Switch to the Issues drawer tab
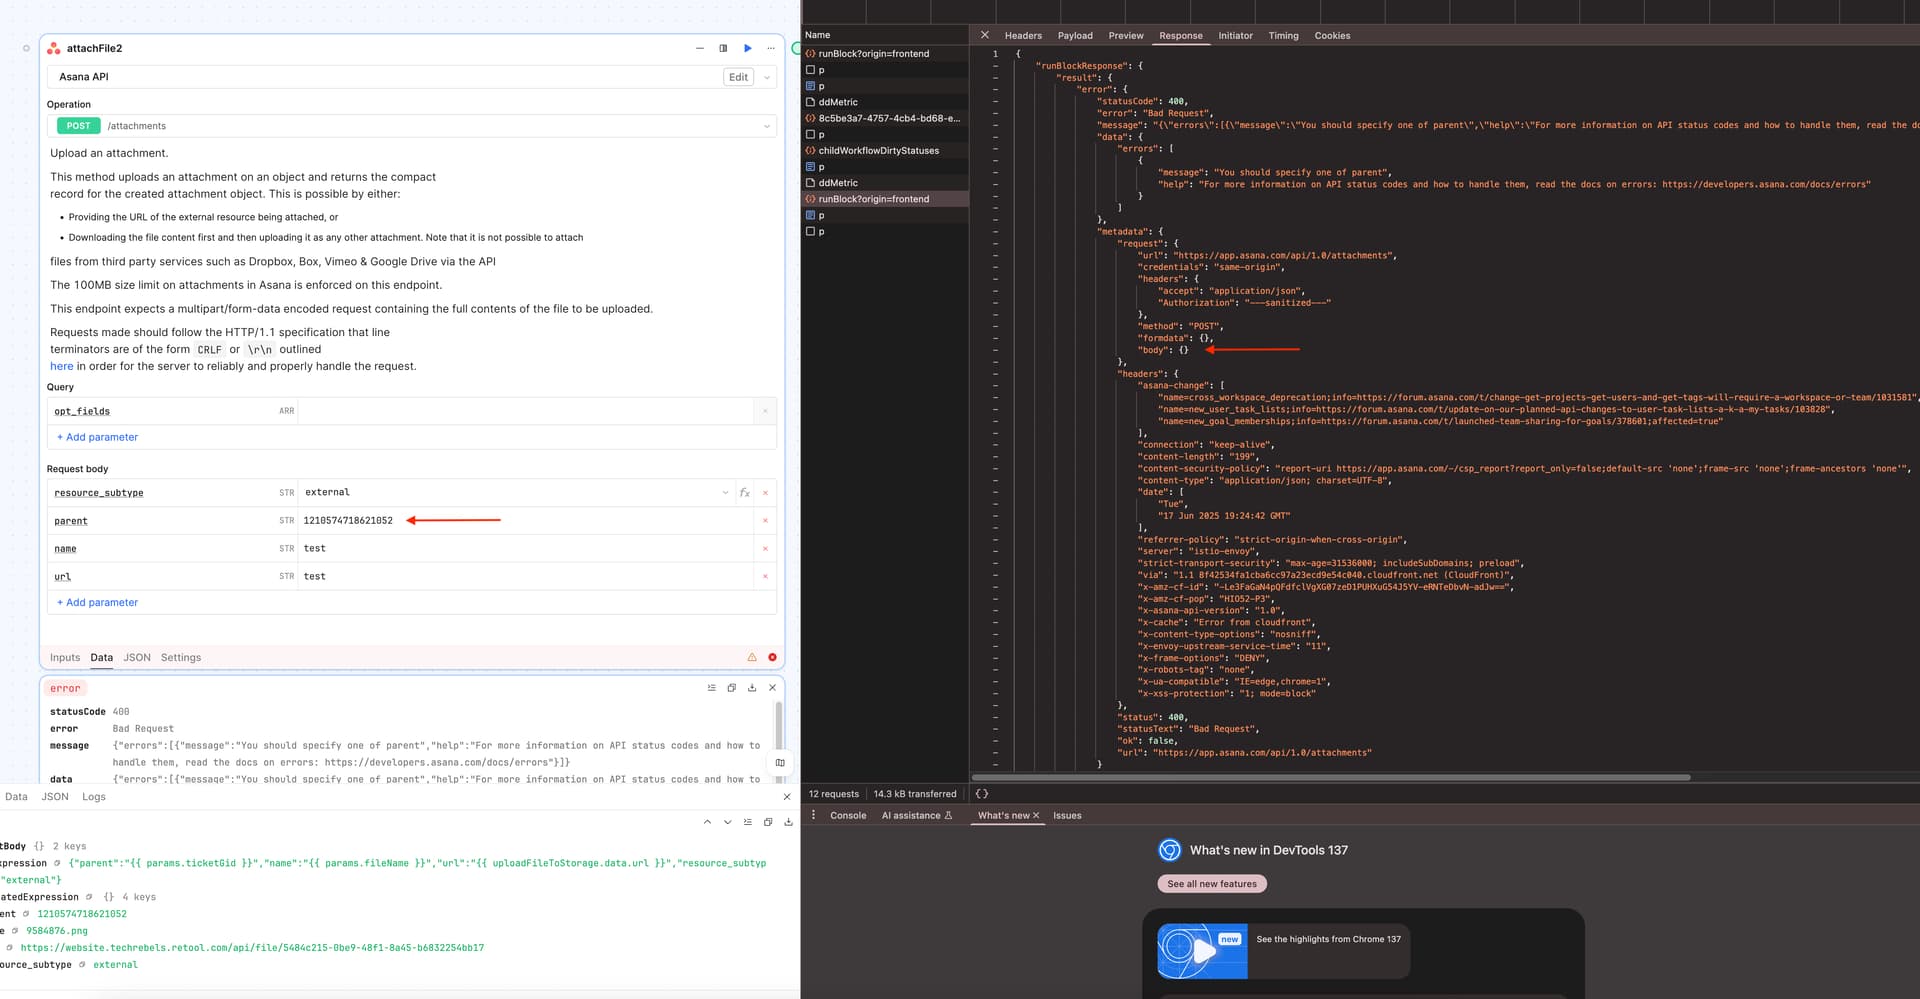This screenshot has height=999, width=1920. (1067, 816)
